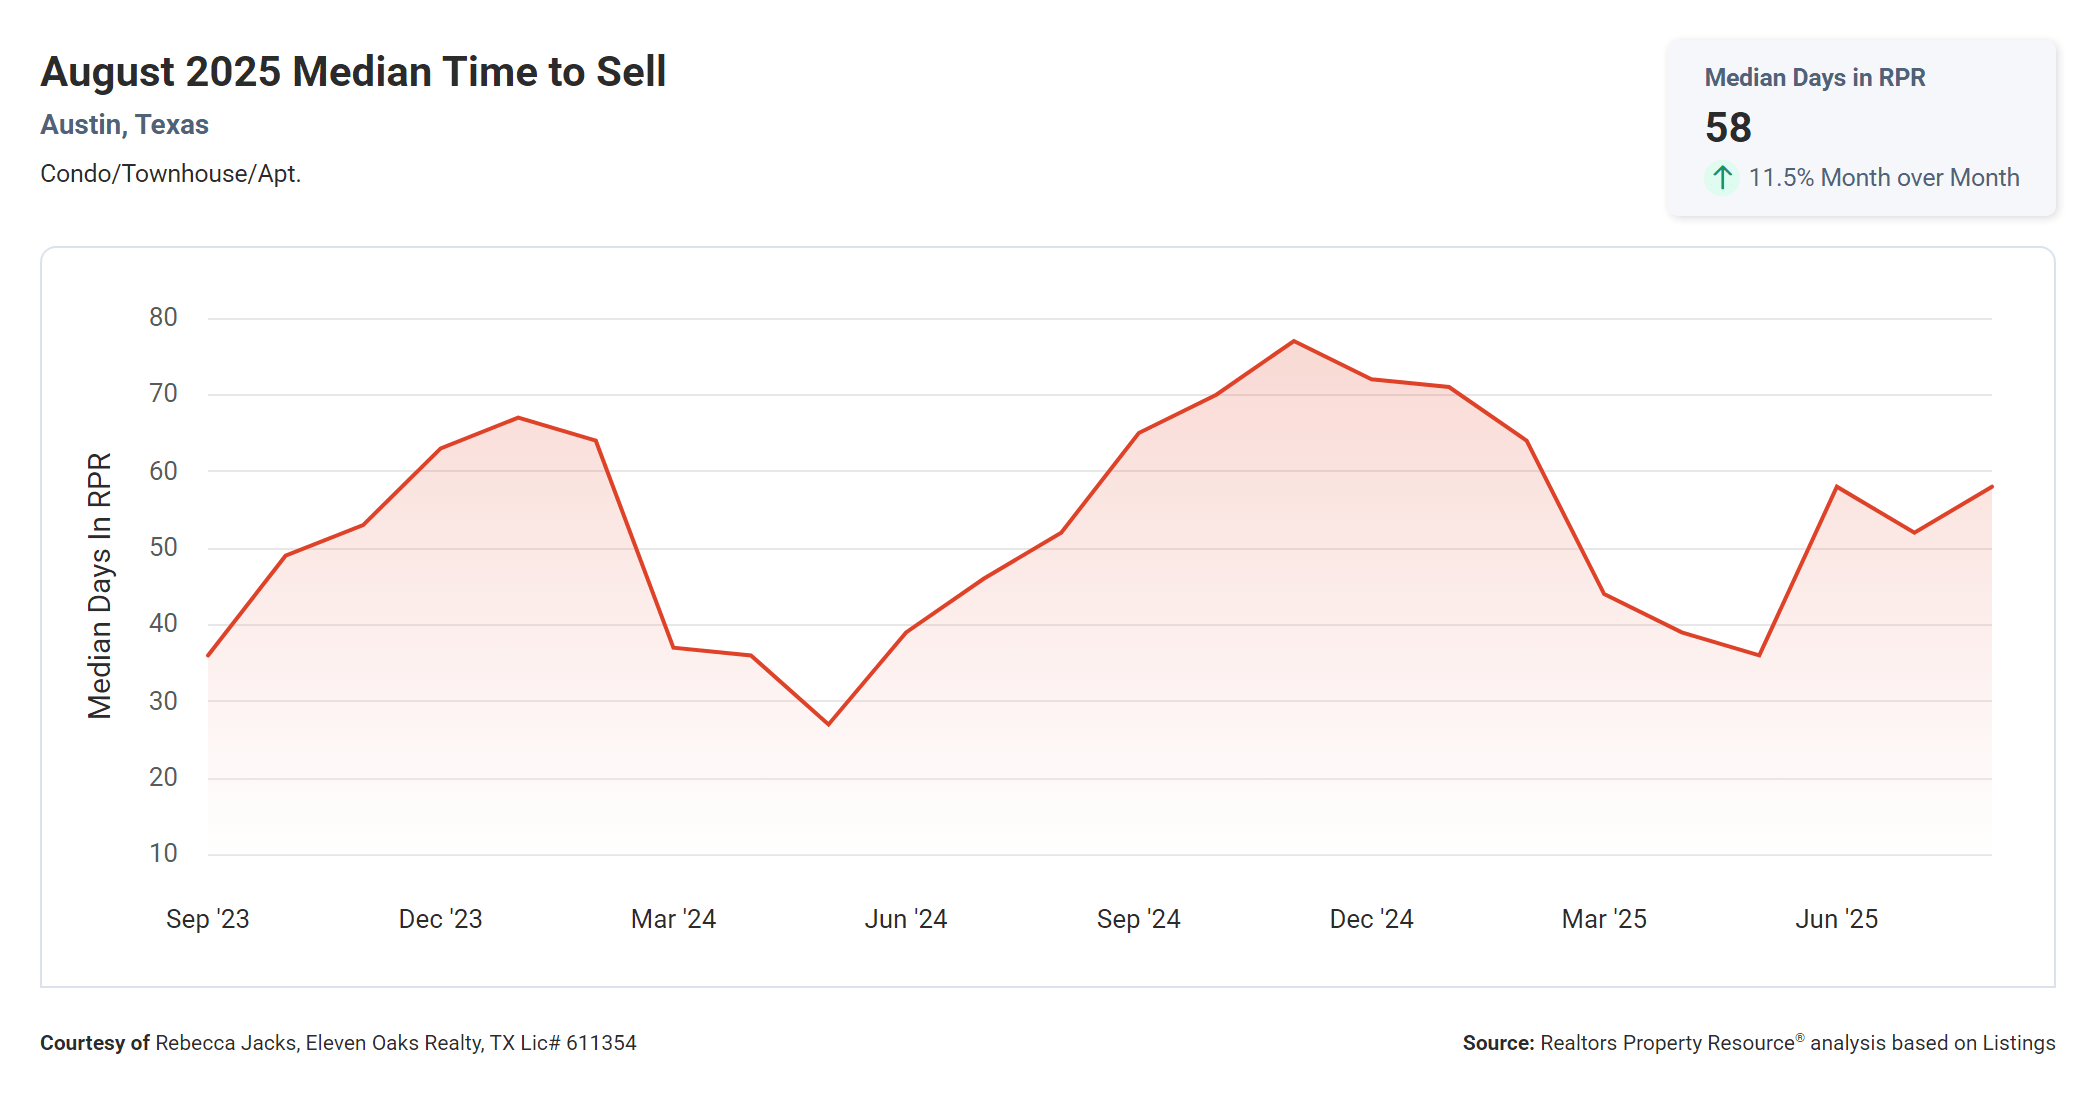Click the Mar '25 x-axis label
Screen dimensions: 2096x1100
tap(1604, 919)
